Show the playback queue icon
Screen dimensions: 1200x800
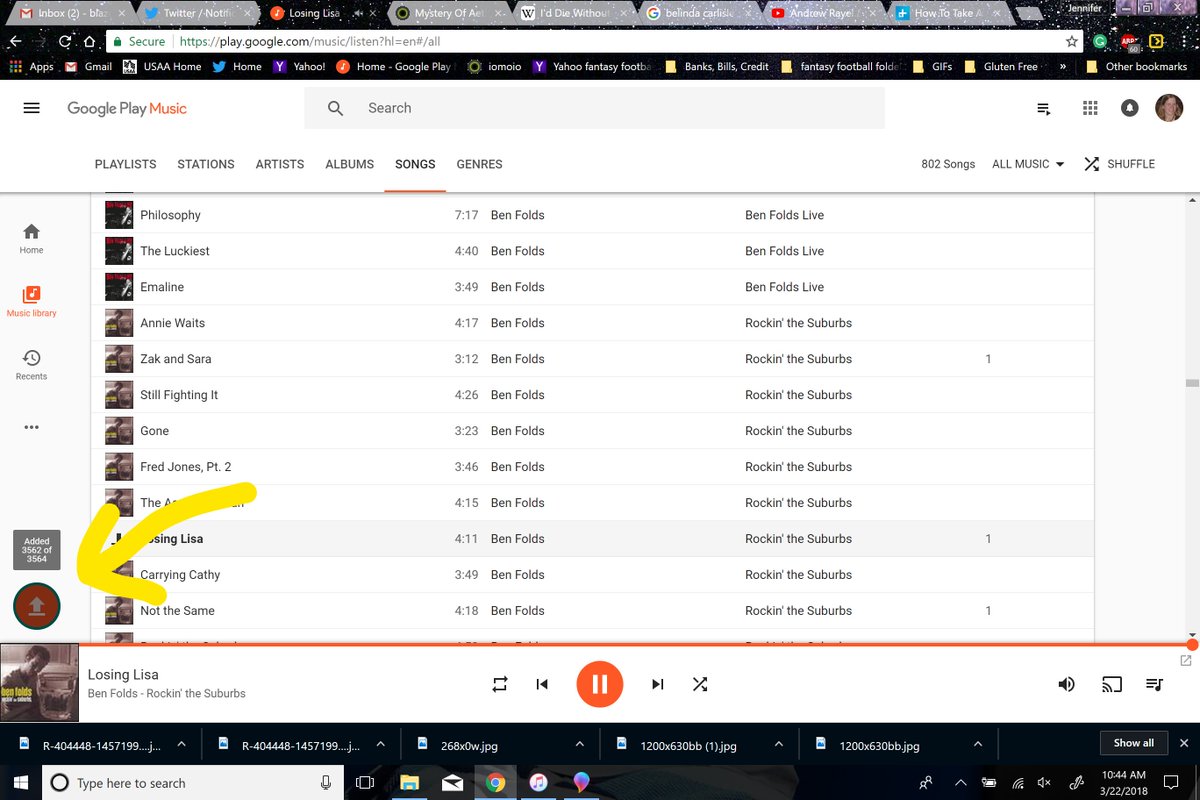pos(1155,684)
